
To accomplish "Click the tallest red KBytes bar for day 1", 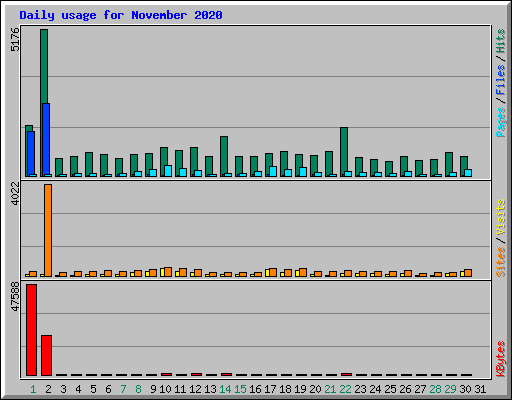I will (32, 330).
